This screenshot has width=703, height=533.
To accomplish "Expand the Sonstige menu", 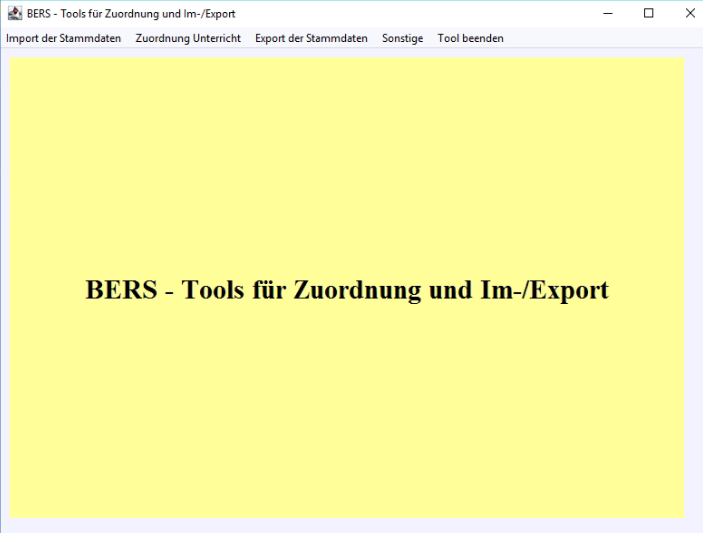I will click(402, 38).
